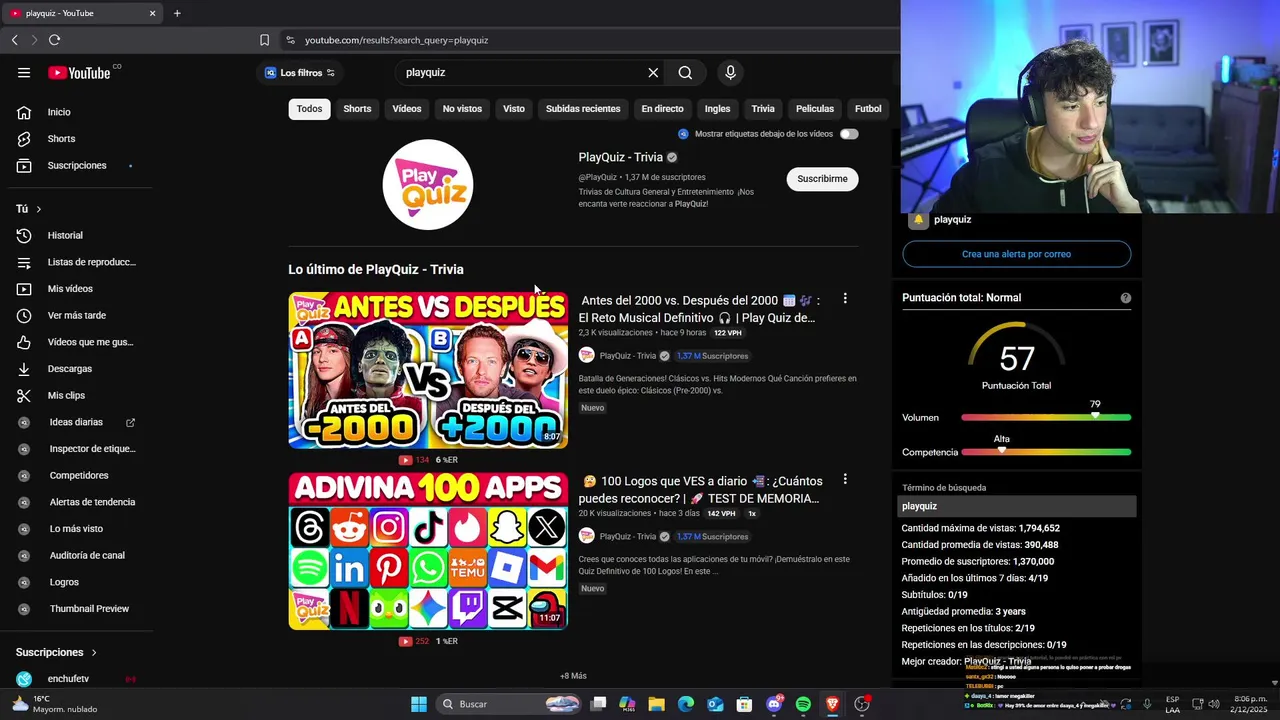
Task: Click the Suscribirme button
Action: point(822,179)
